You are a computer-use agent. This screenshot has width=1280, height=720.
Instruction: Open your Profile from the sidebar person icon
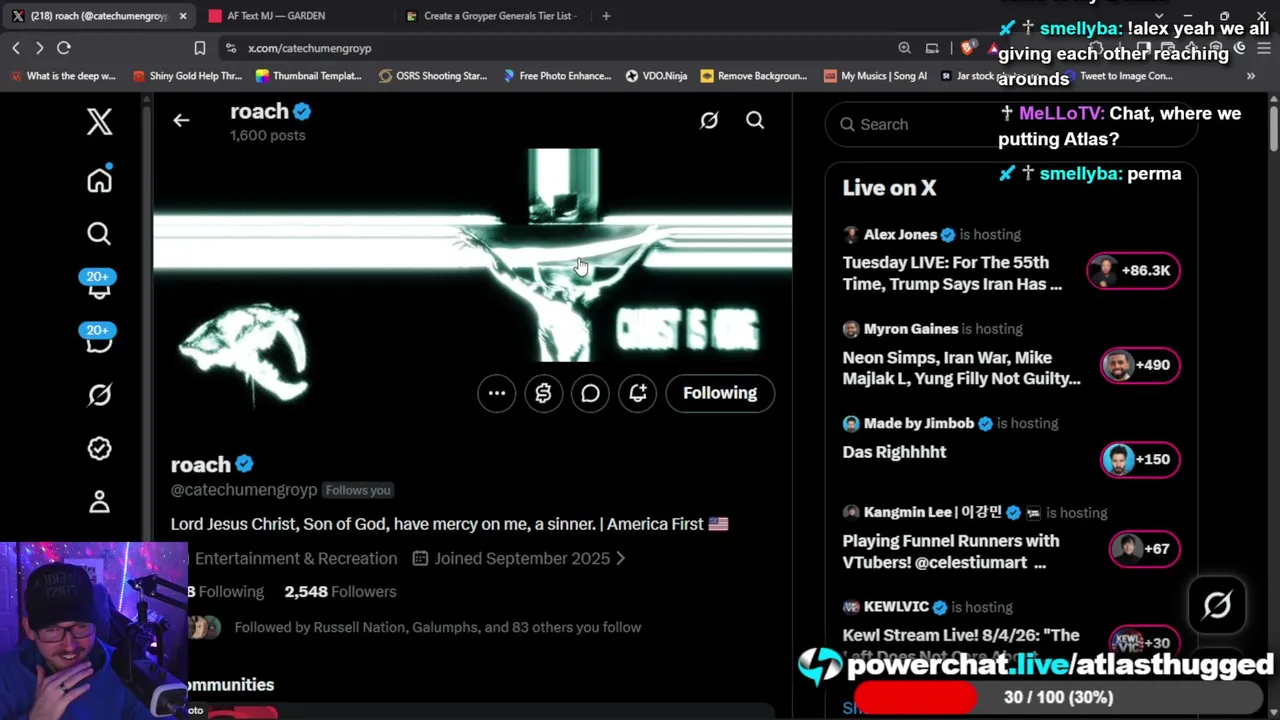pos(99,502)
